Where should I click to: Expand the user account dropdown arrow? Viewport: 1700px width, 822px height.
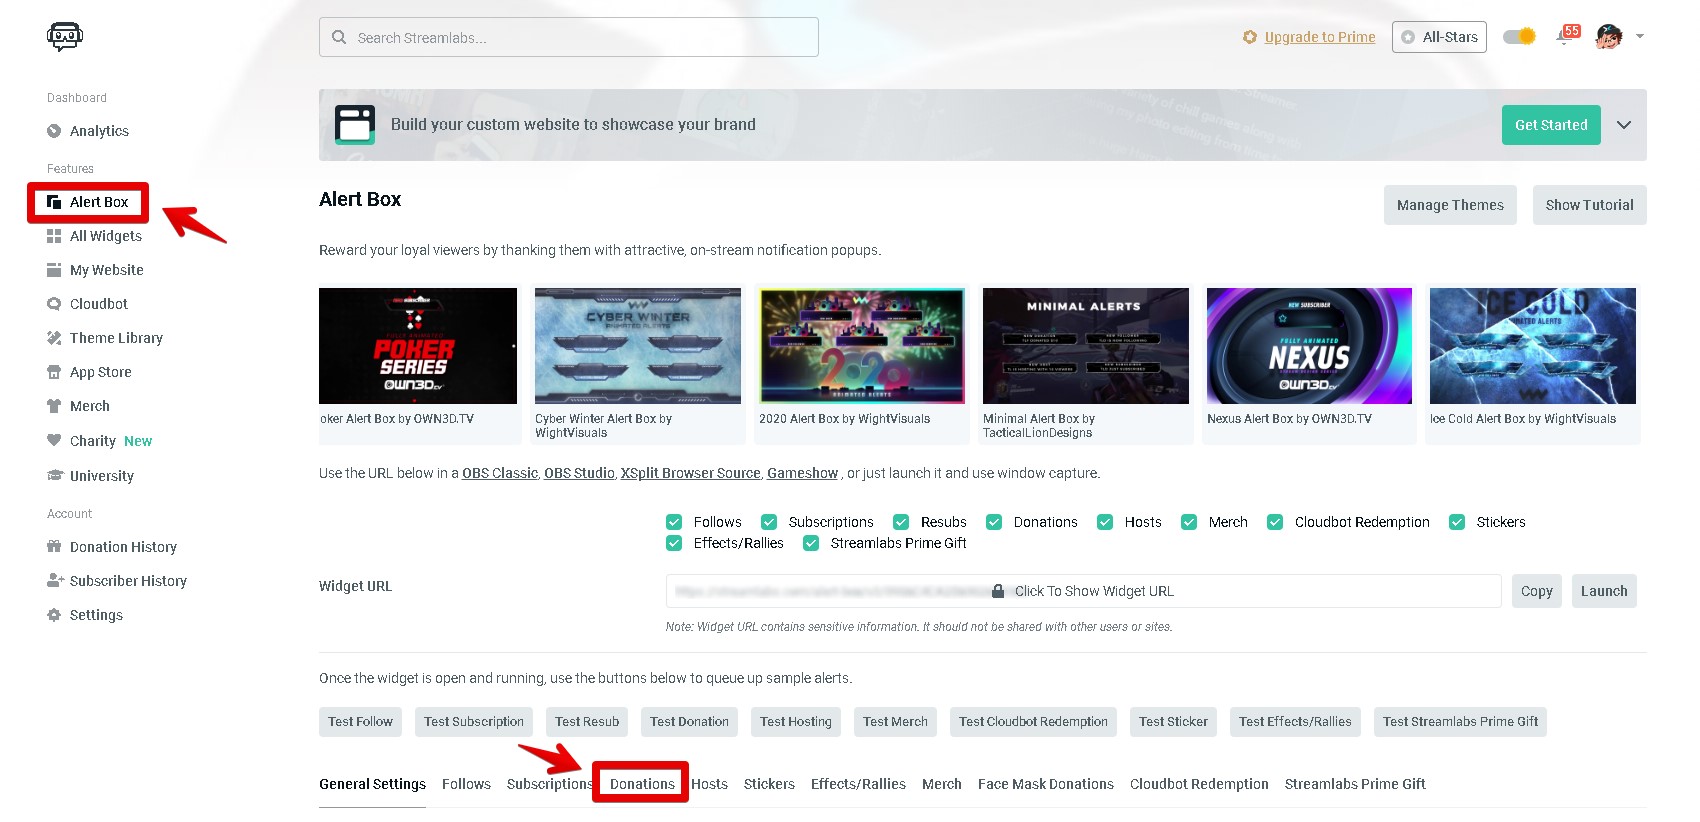point(1640,36)
